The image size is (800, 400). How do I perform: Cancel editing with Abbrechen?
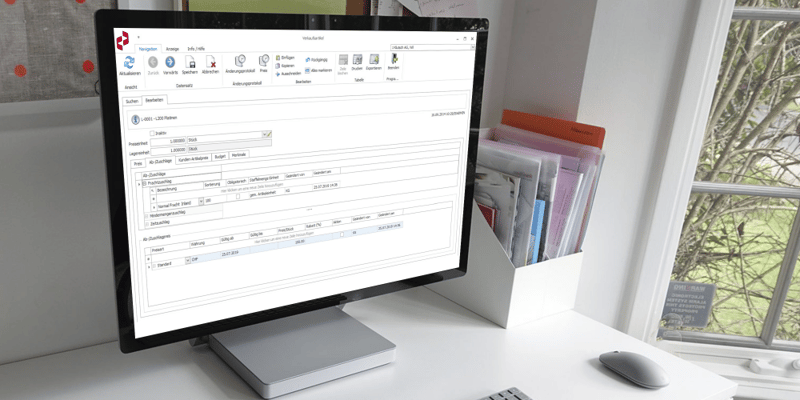click(x=211, y=62)
